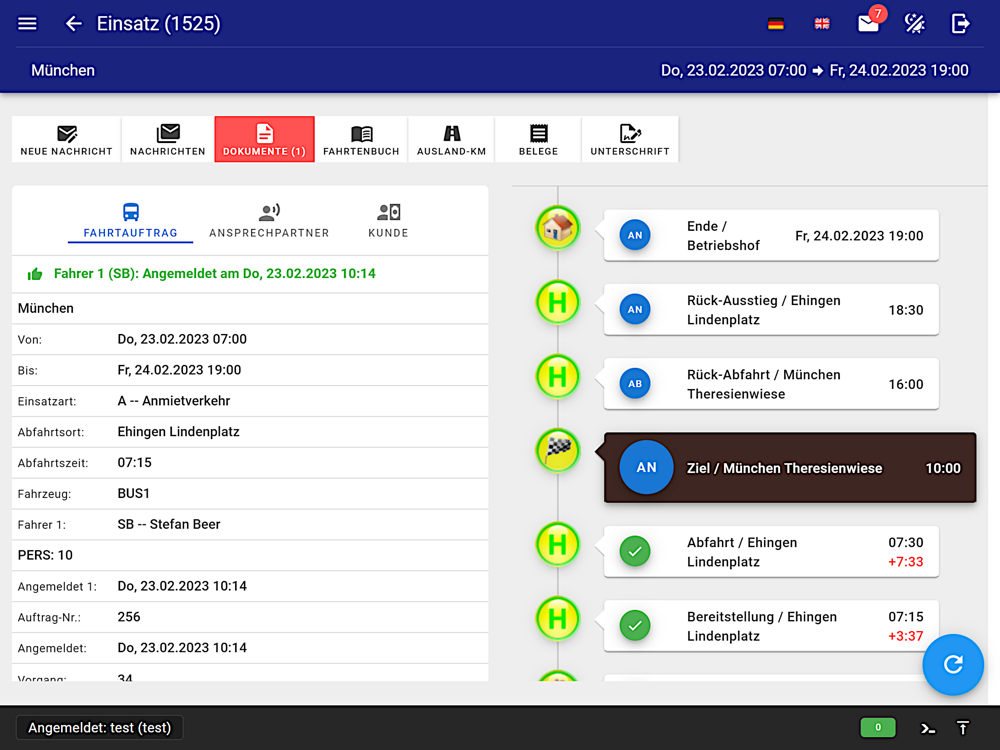
Task: Click the green 0 counter badge
Action: pos(878,728)
